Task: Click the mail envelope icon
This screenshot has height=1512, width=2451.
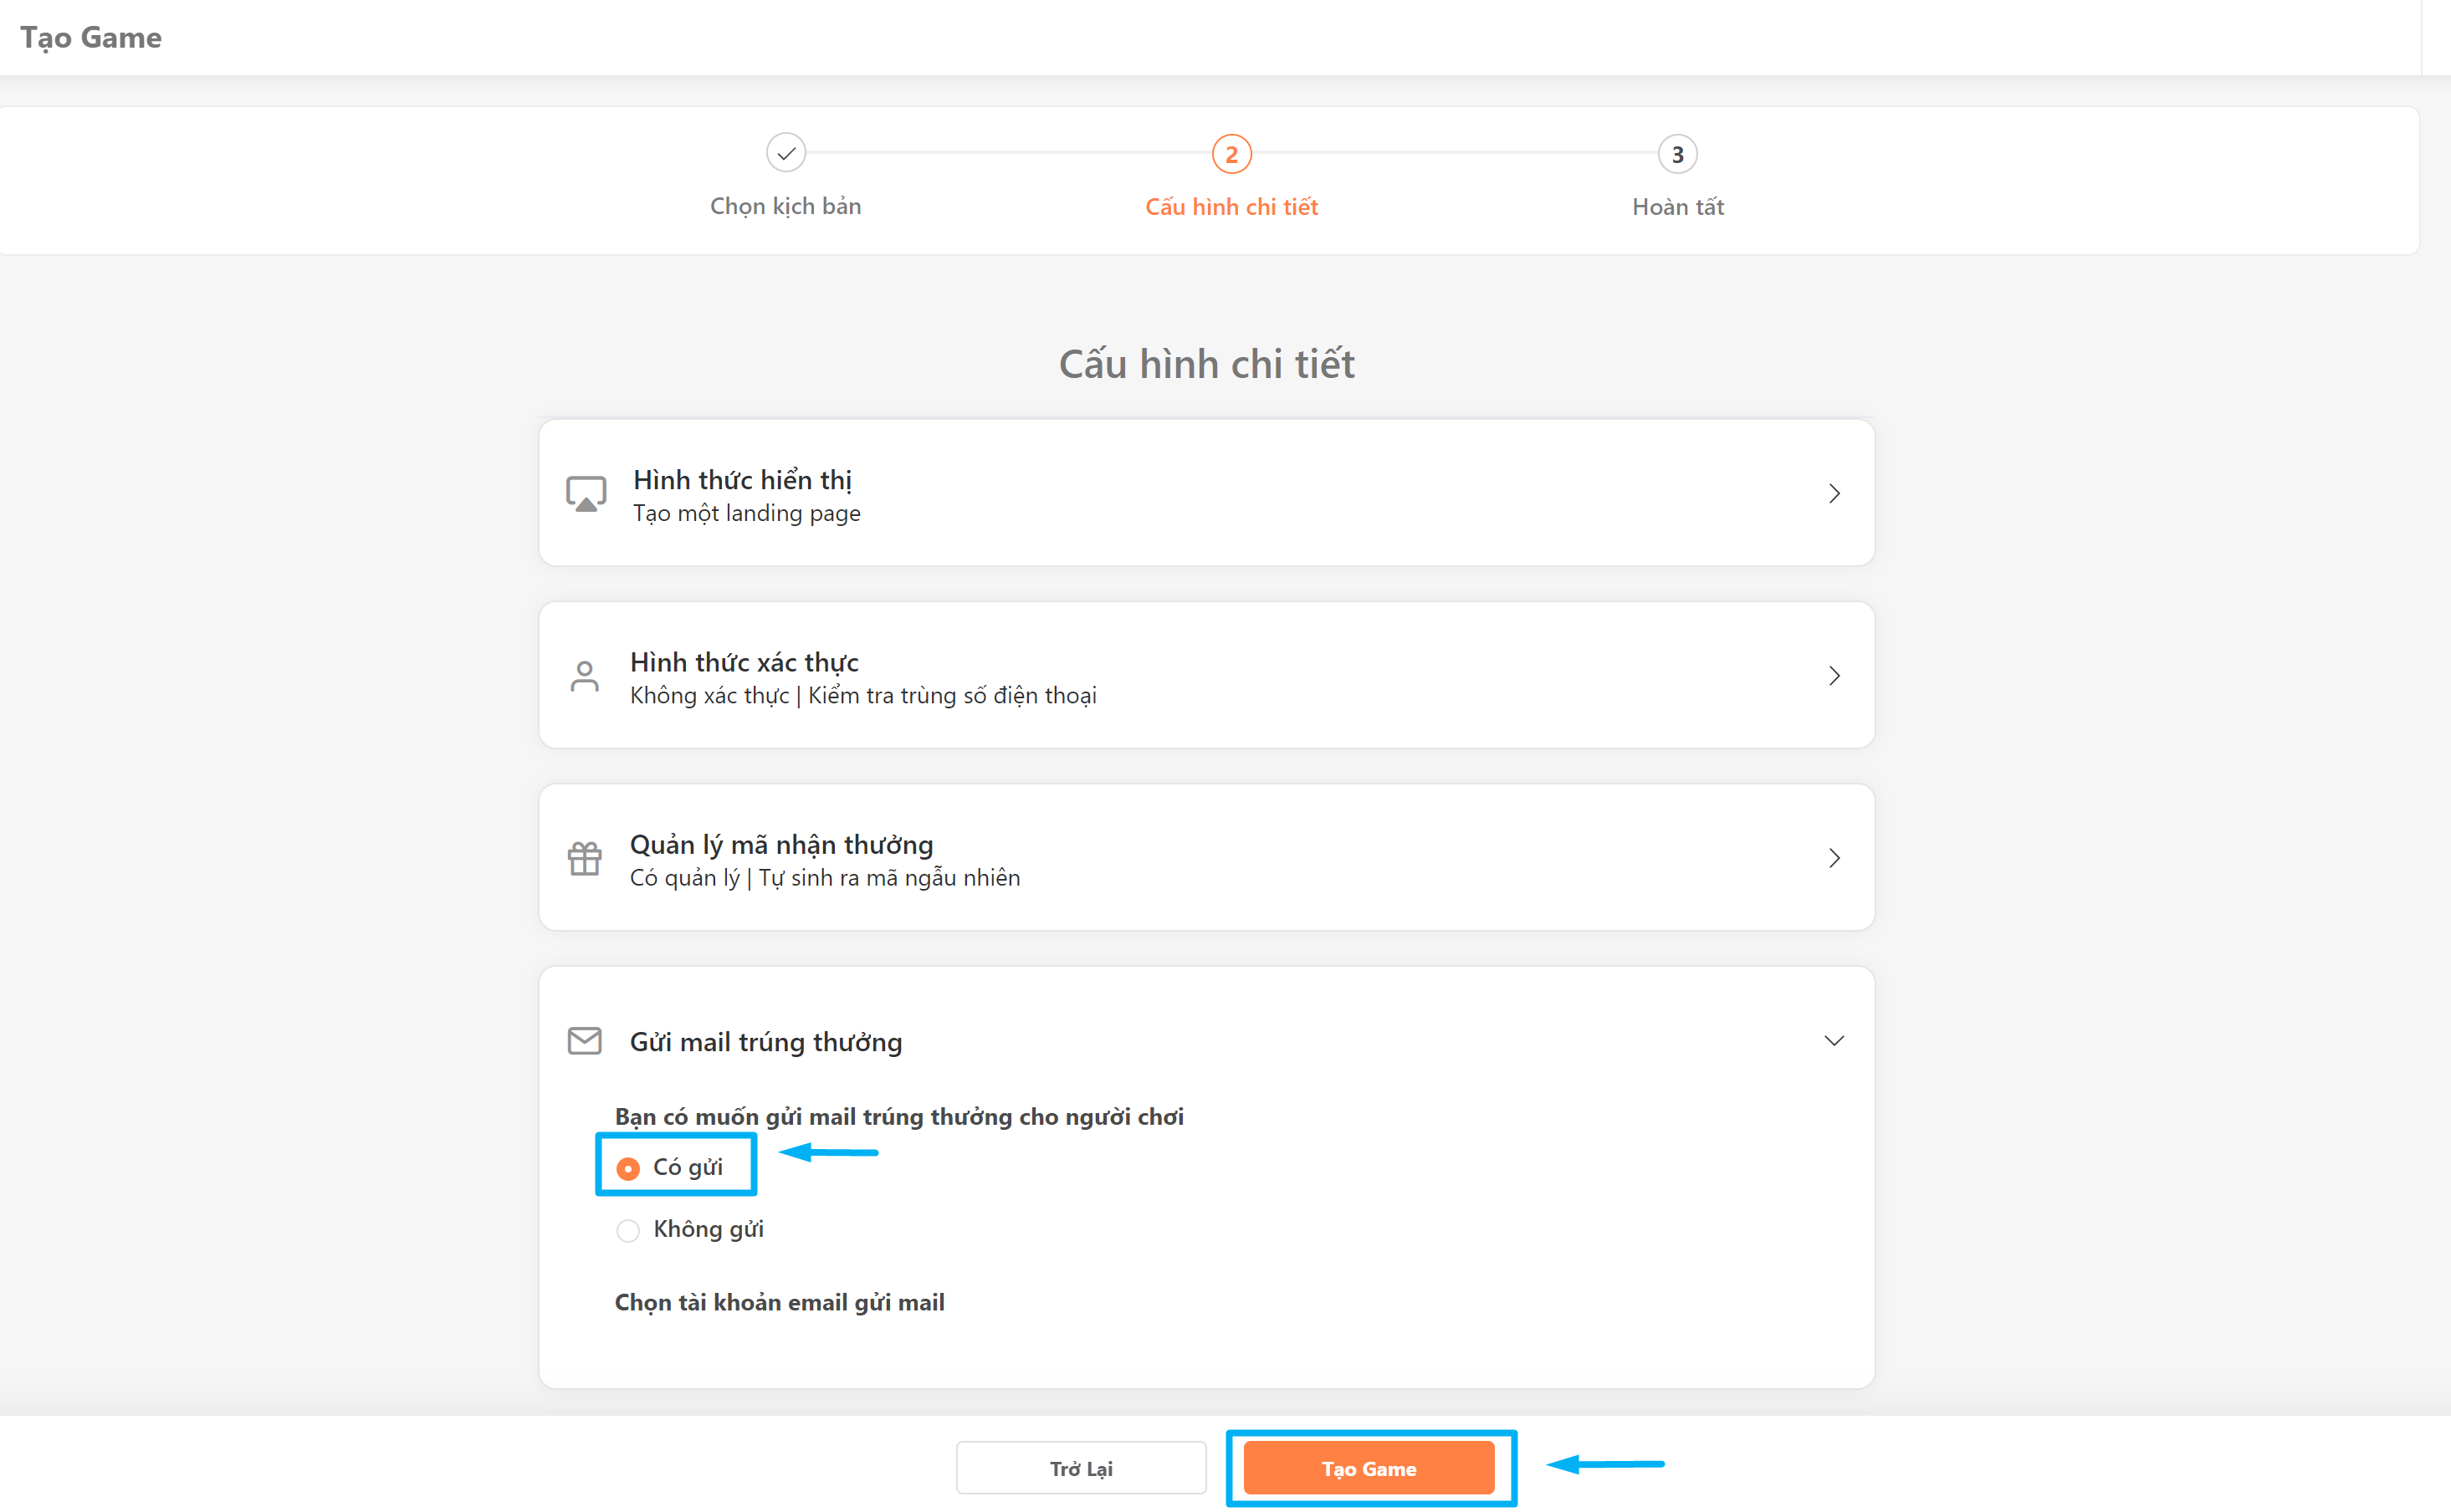Action: click(x=585, y=1041)
